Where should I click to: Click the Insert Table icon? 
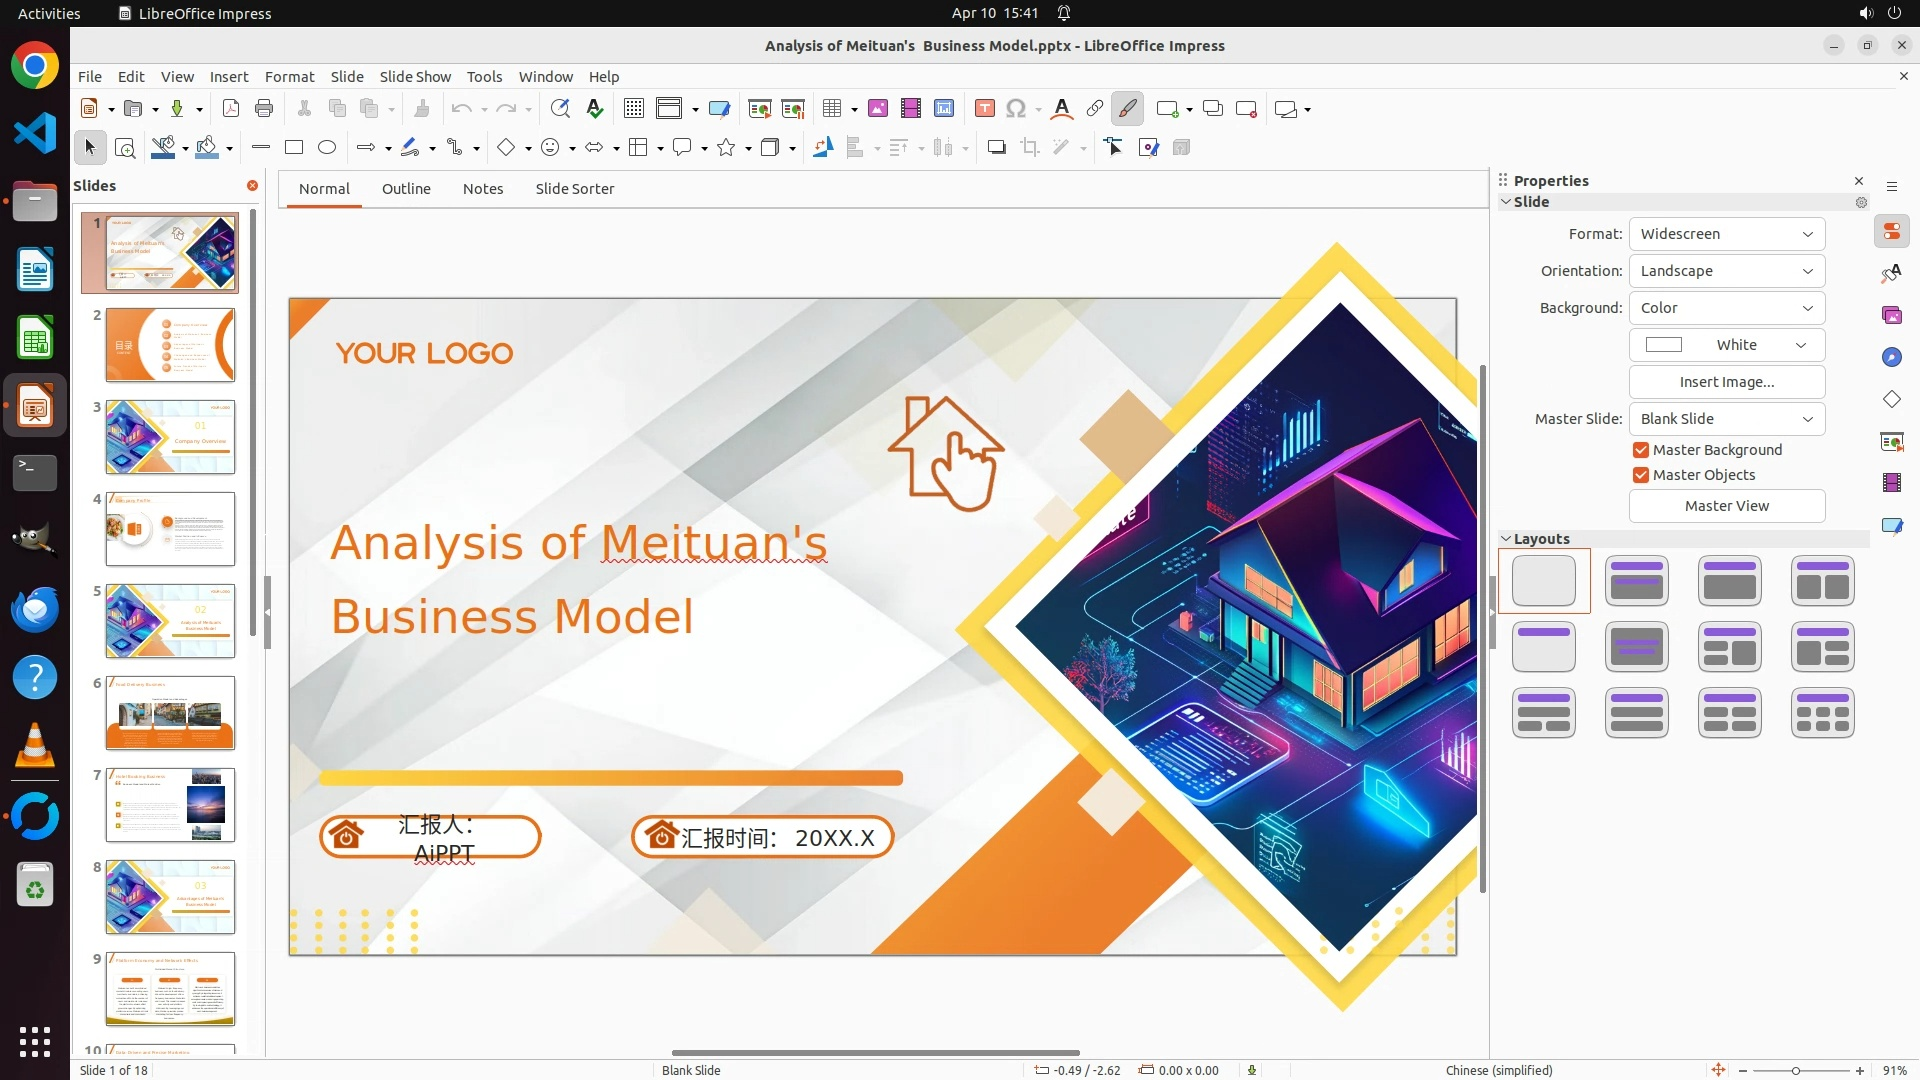point(831,109)
